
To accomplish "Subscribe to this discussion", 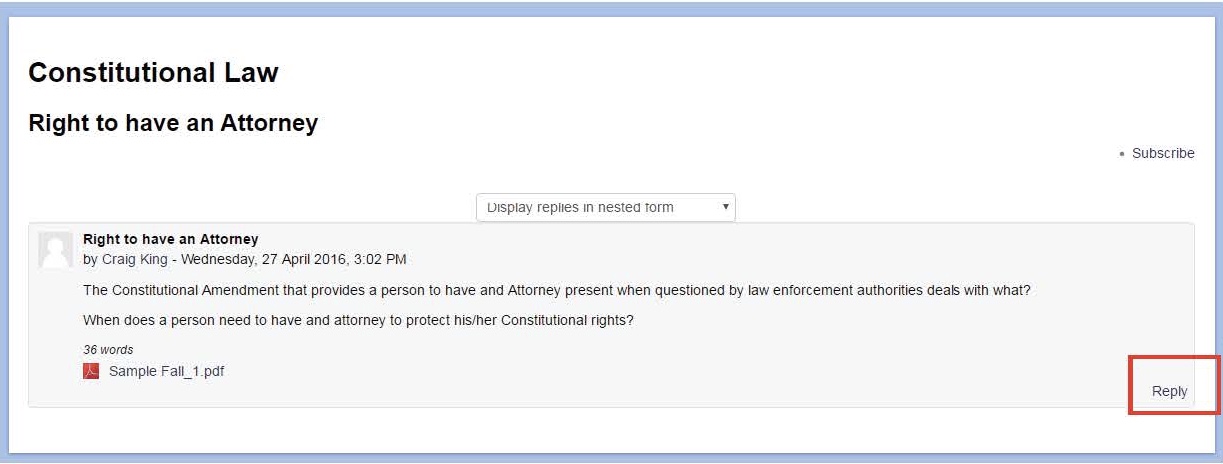I will [x=1163, y=153].
